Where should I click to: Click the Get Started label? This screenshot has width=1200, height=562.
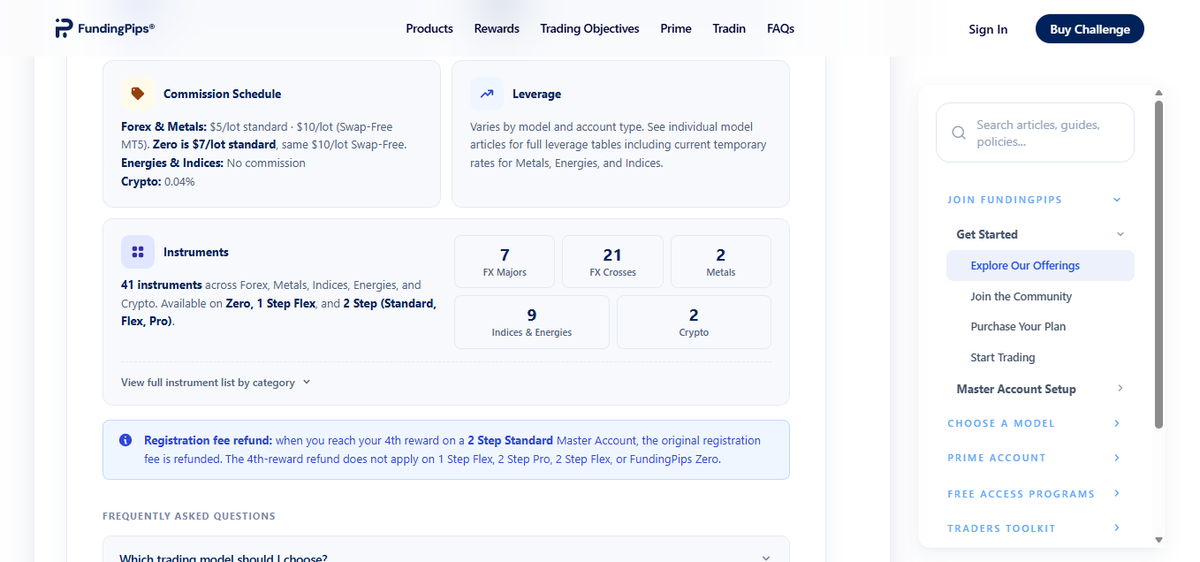987,234
